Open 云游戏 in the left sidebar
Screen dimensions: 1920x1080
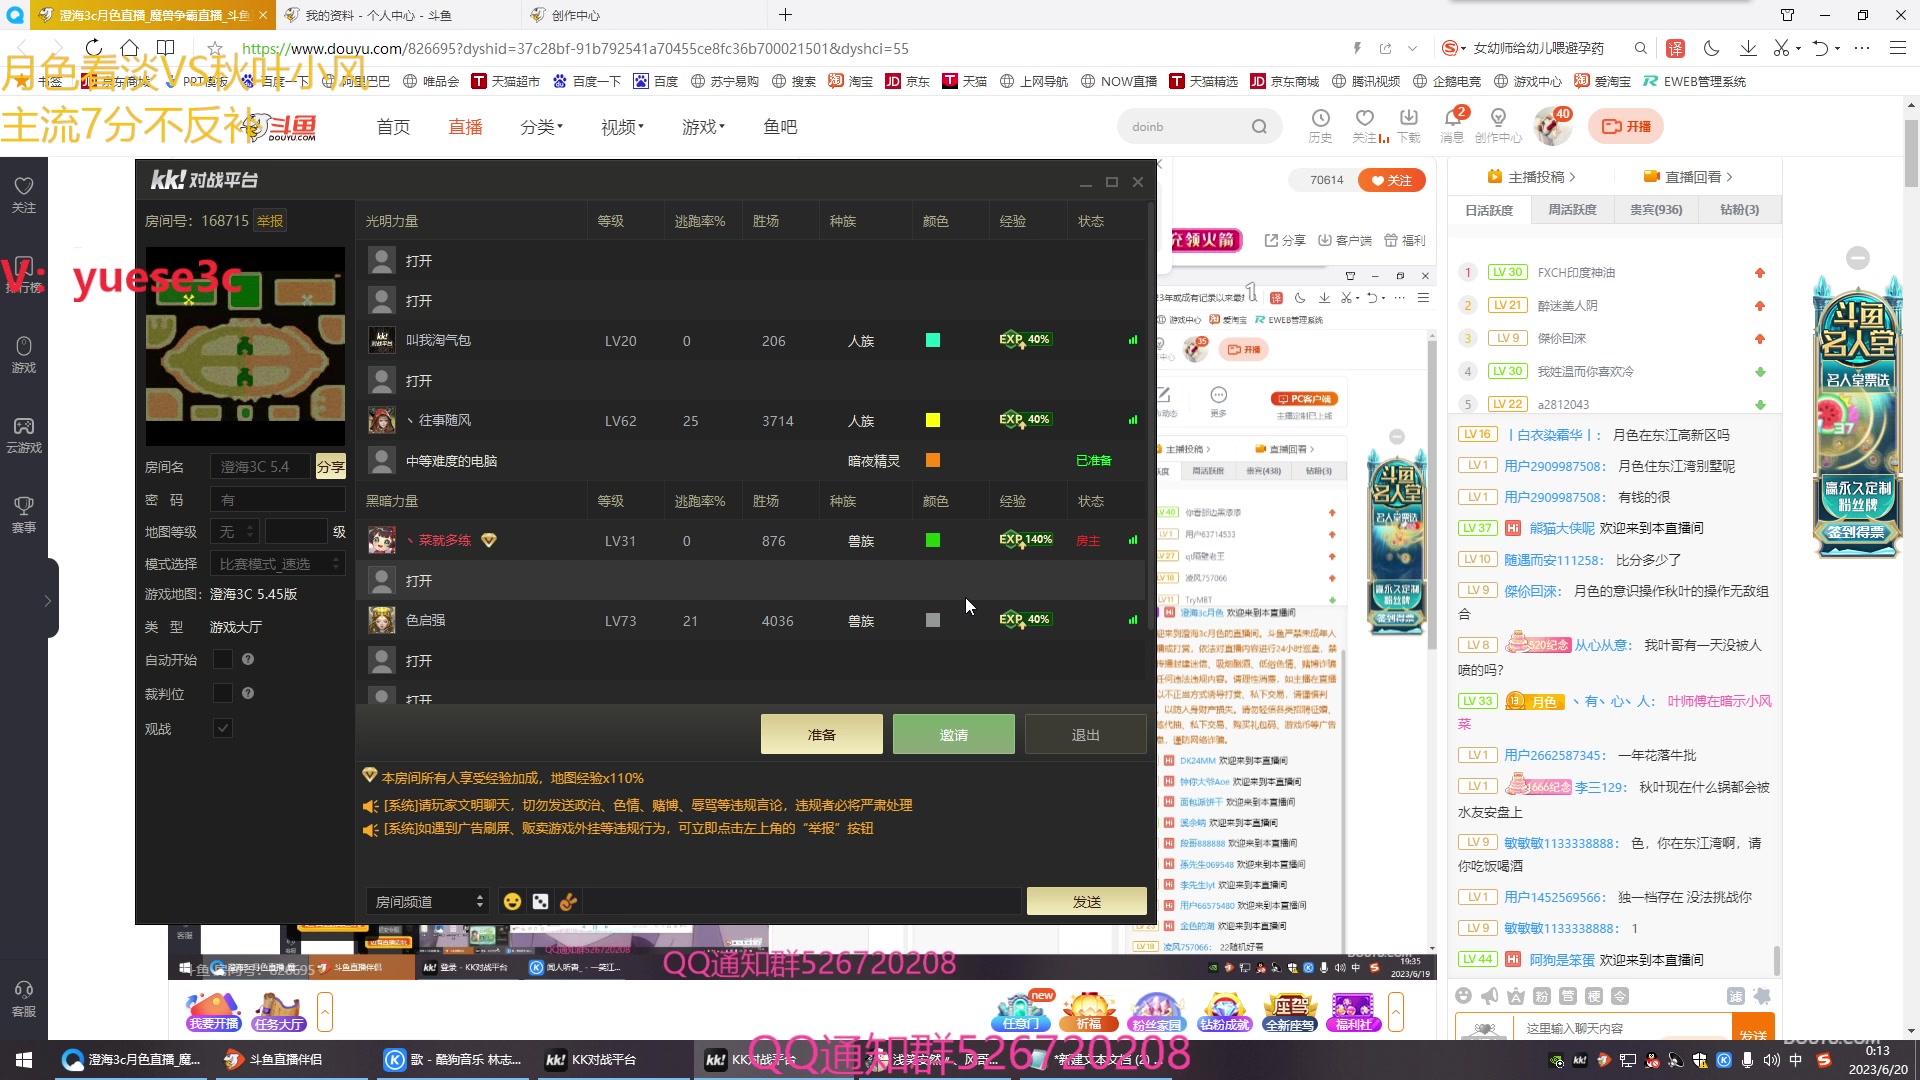[24, 435]
